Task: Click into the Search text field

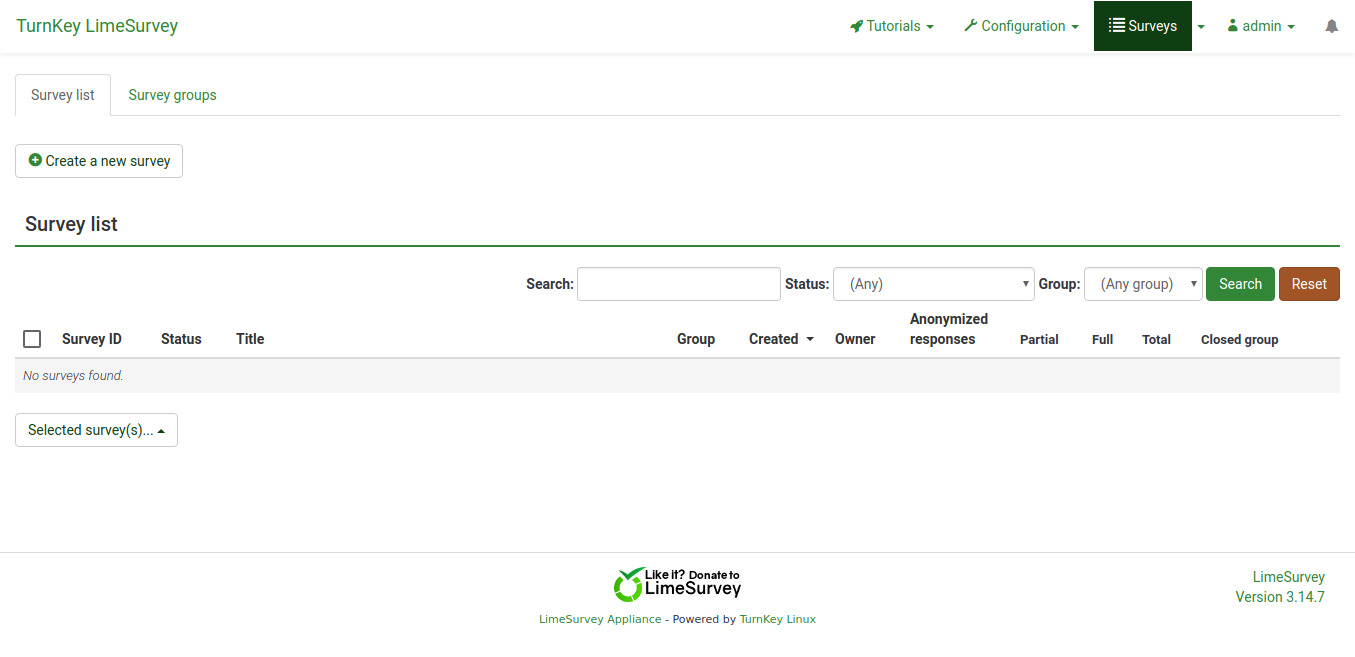Action: (678, 284)
